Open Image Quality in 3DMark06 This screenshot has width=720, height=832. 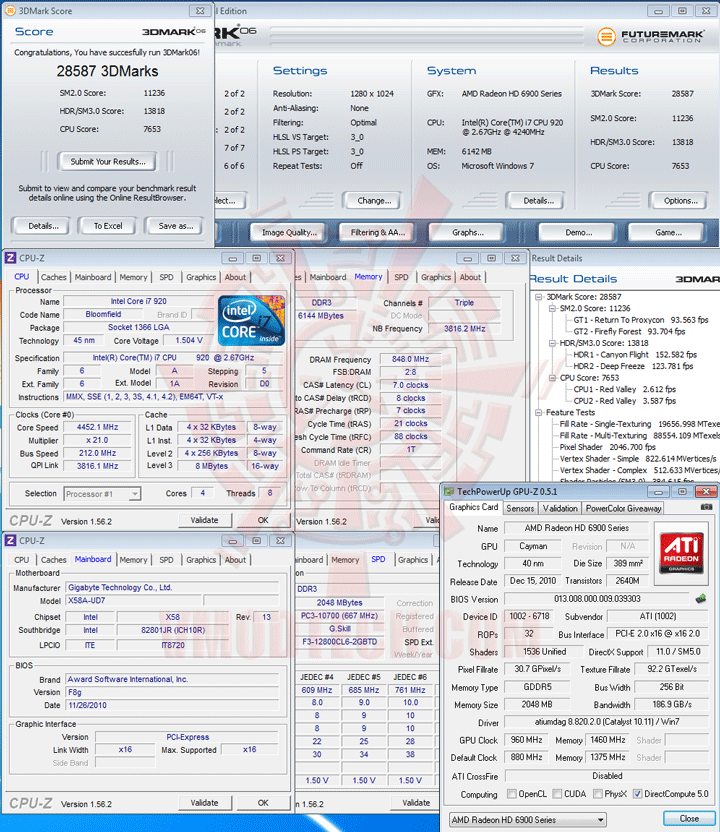(289, 232)
